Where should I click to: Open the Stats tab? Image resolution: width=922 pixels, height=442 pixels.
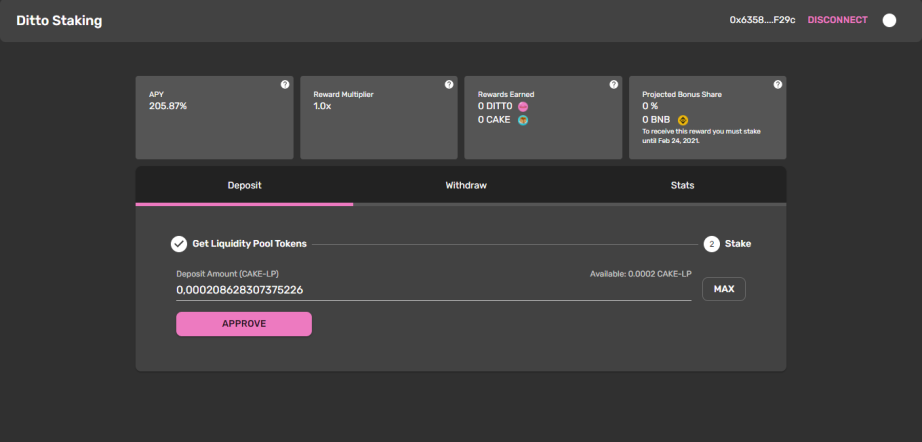coord(682,186)
